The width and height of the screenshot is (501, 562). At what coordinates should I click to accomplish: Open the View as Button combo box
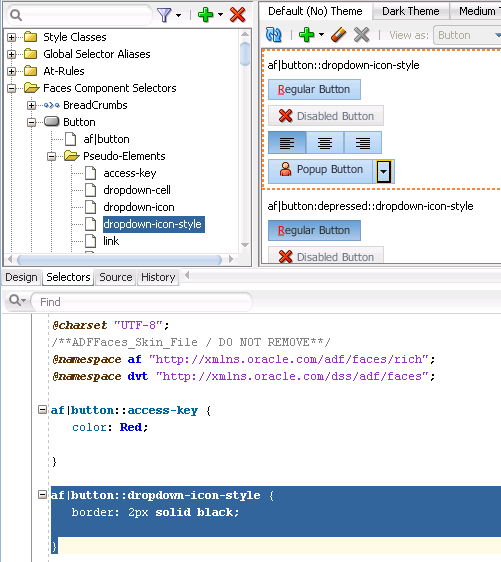tap(467, 35)
